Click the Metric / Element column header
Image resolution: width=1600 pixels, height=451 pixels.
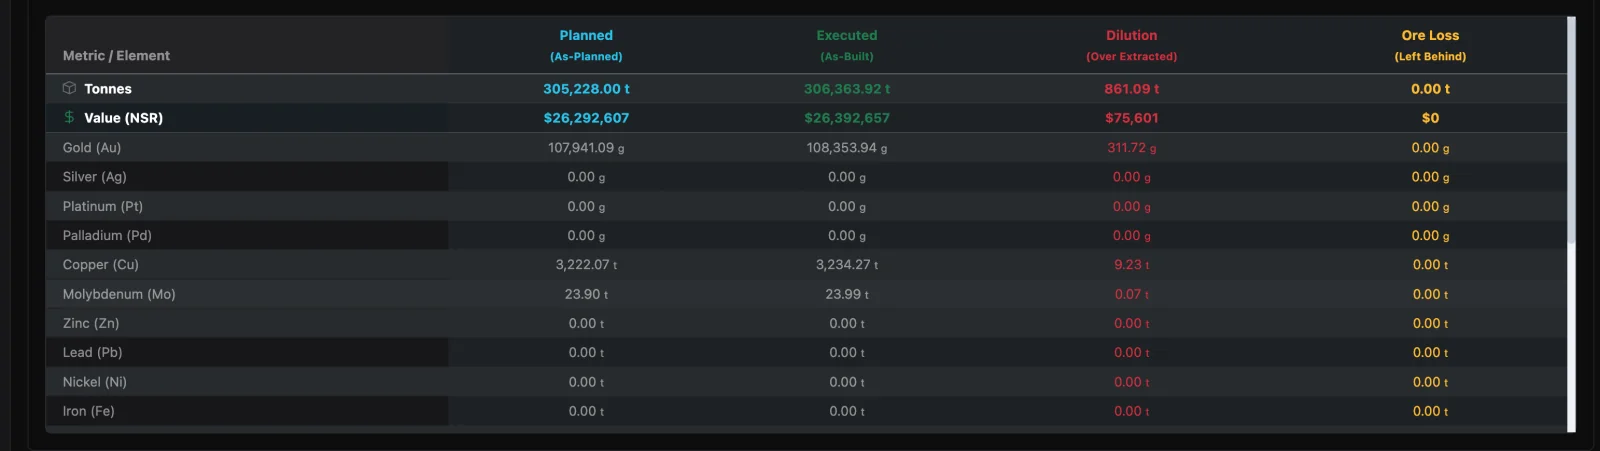tap(116, 56)
